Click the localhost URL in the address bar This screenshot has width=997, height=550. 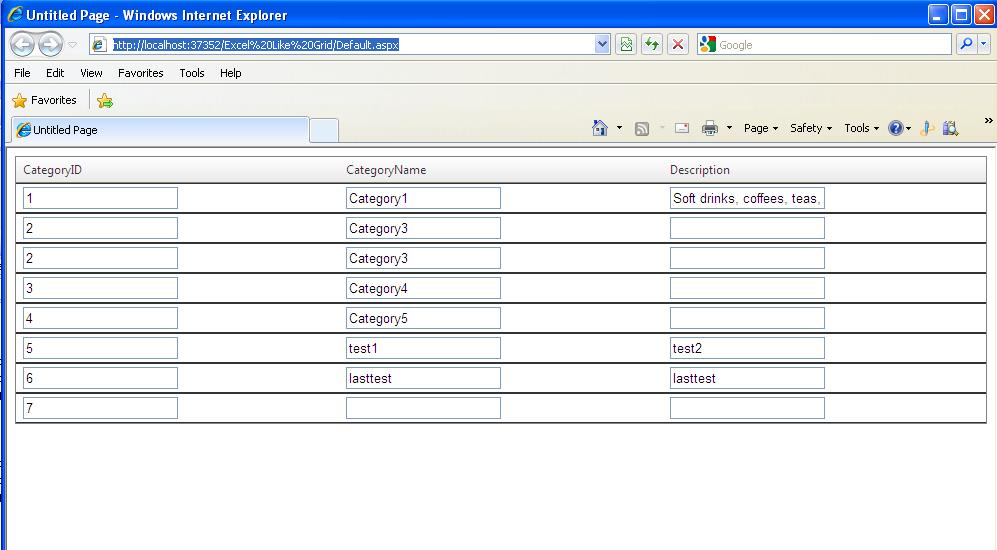[x=256, y=45]
